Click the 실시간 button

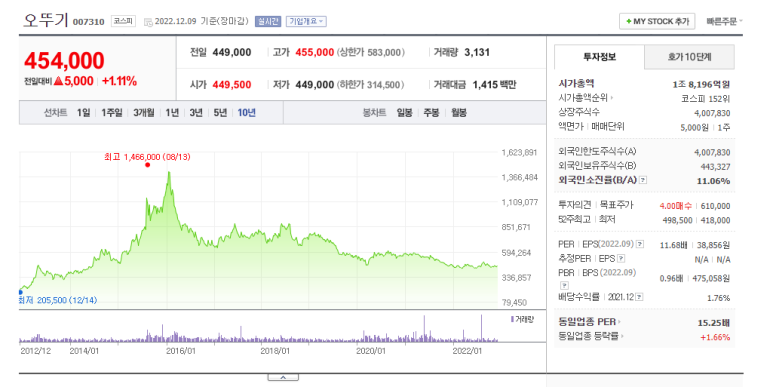[268, 21]
